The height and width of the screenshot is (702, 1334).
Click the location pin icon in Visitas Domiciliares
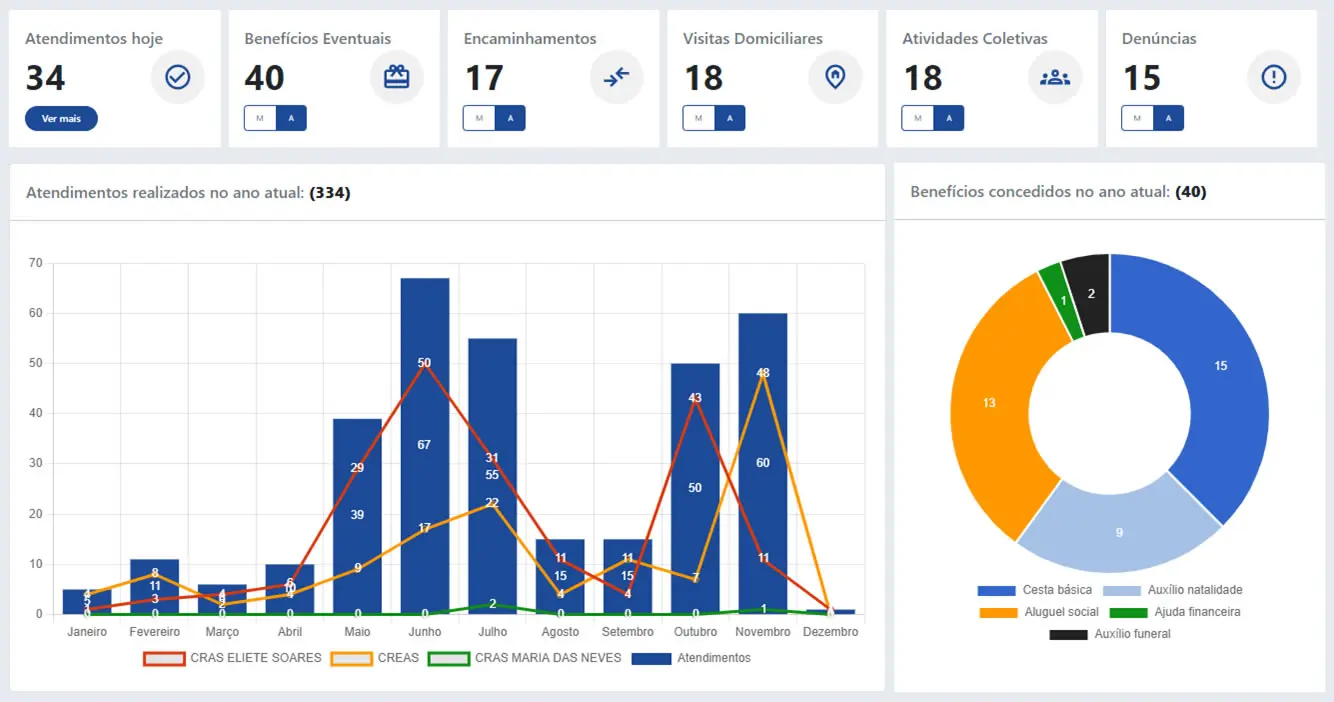pyautogui.click(x=835, y=77)
